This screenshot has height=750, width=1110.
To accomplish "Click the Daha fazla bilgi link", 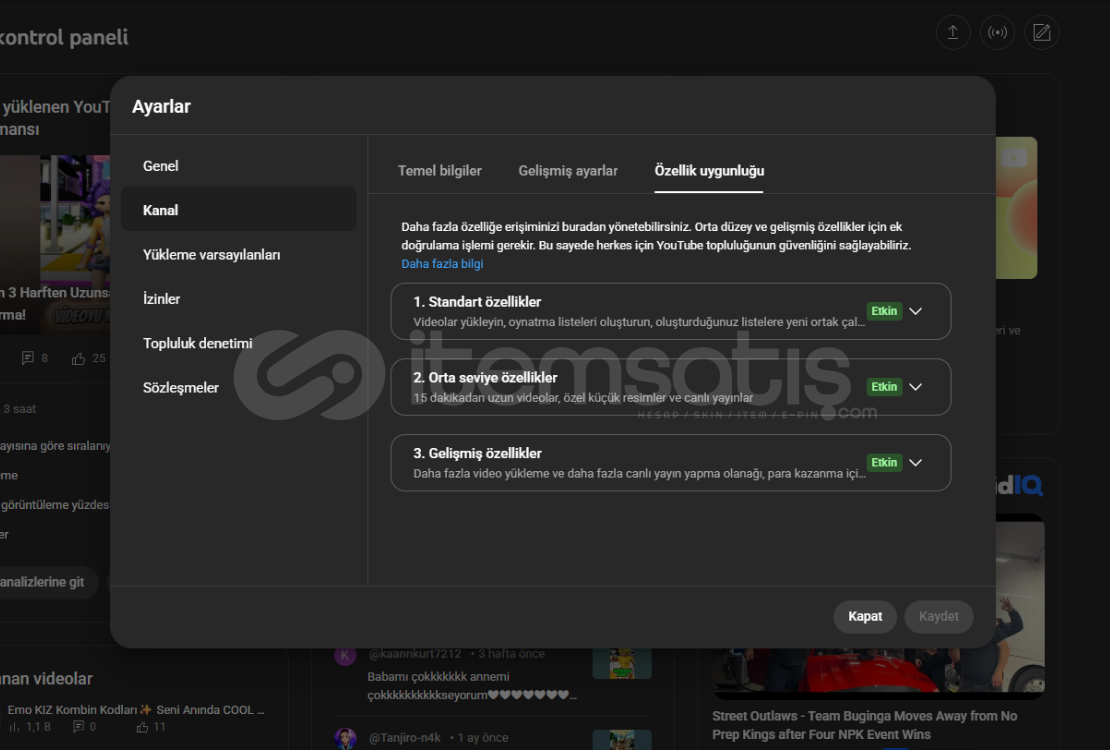I will pos(442,264).
